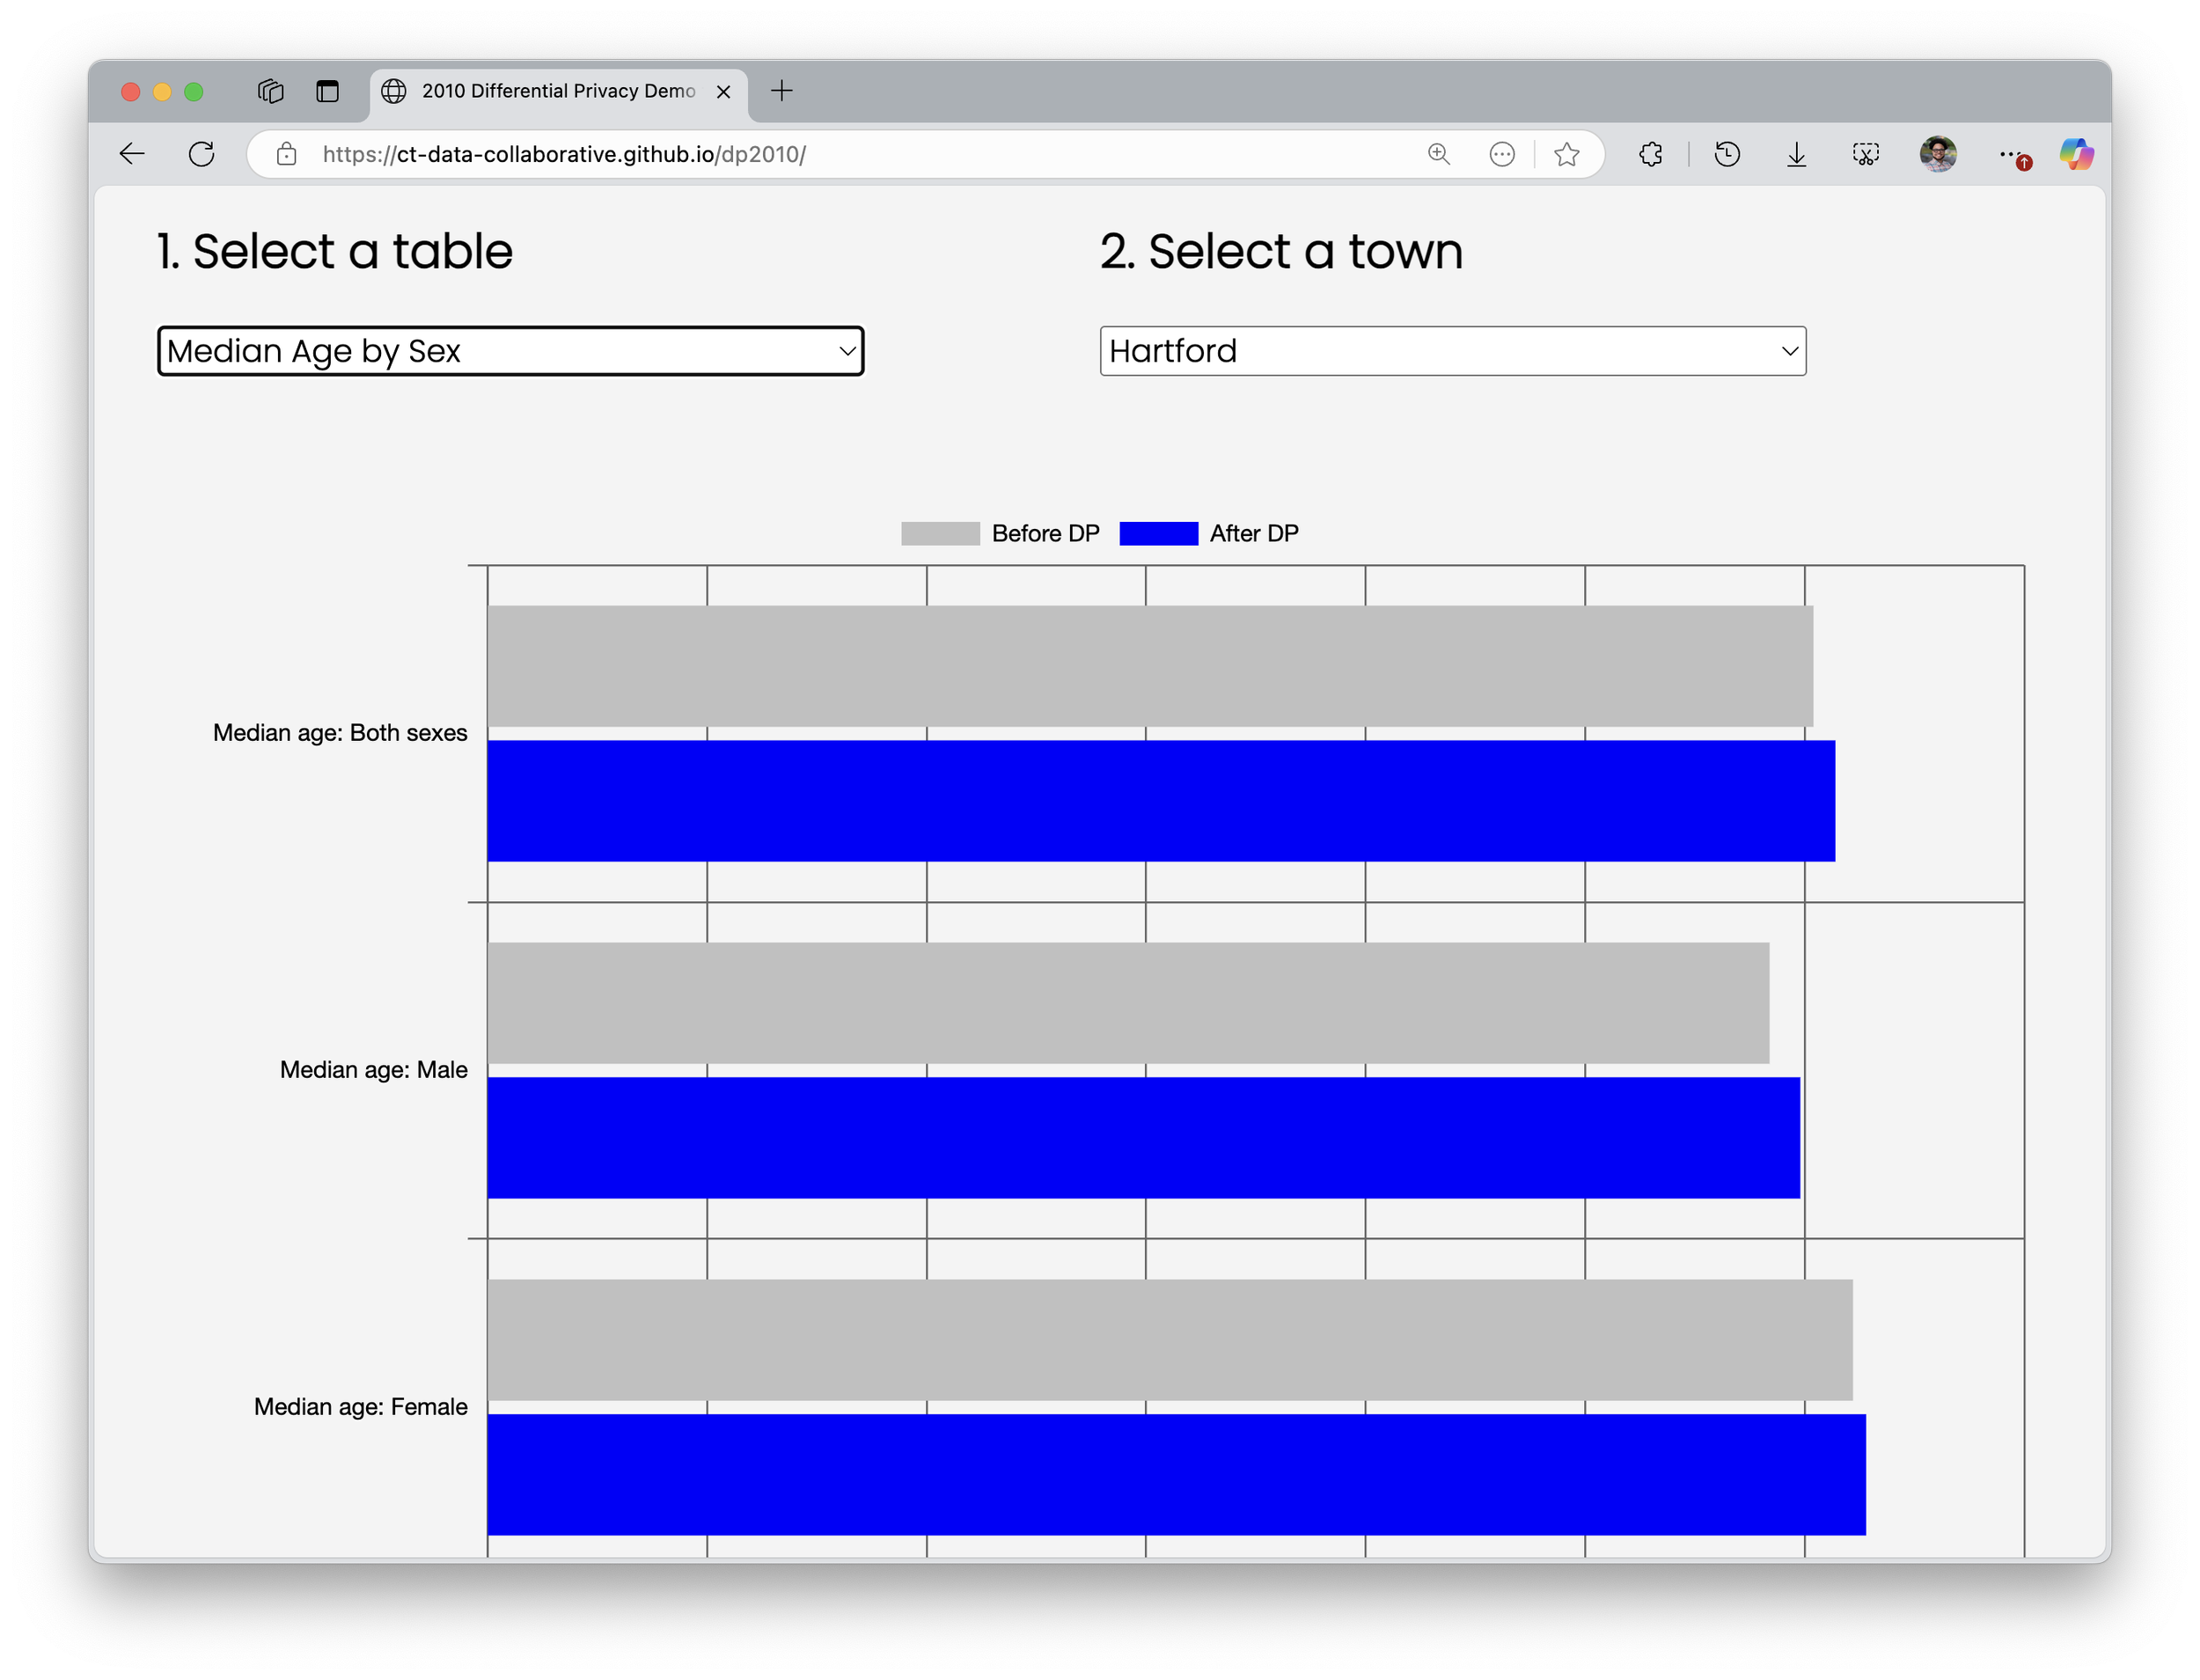The width and height of the screenshot is (2200, 1680).
Task: Go back with the back arrow
Action: (x=131, y=153)
